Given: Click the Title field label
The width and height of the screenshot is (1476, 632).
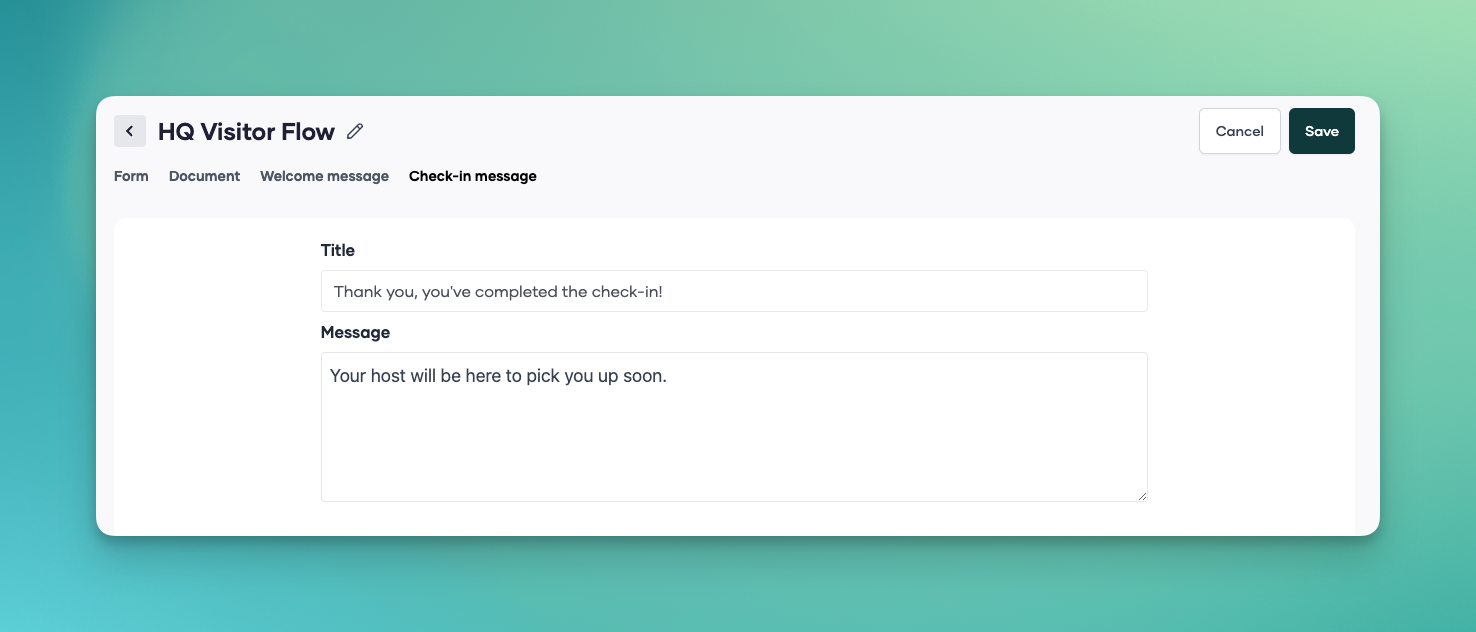Looking at the screenshot, I should (338, 250).
